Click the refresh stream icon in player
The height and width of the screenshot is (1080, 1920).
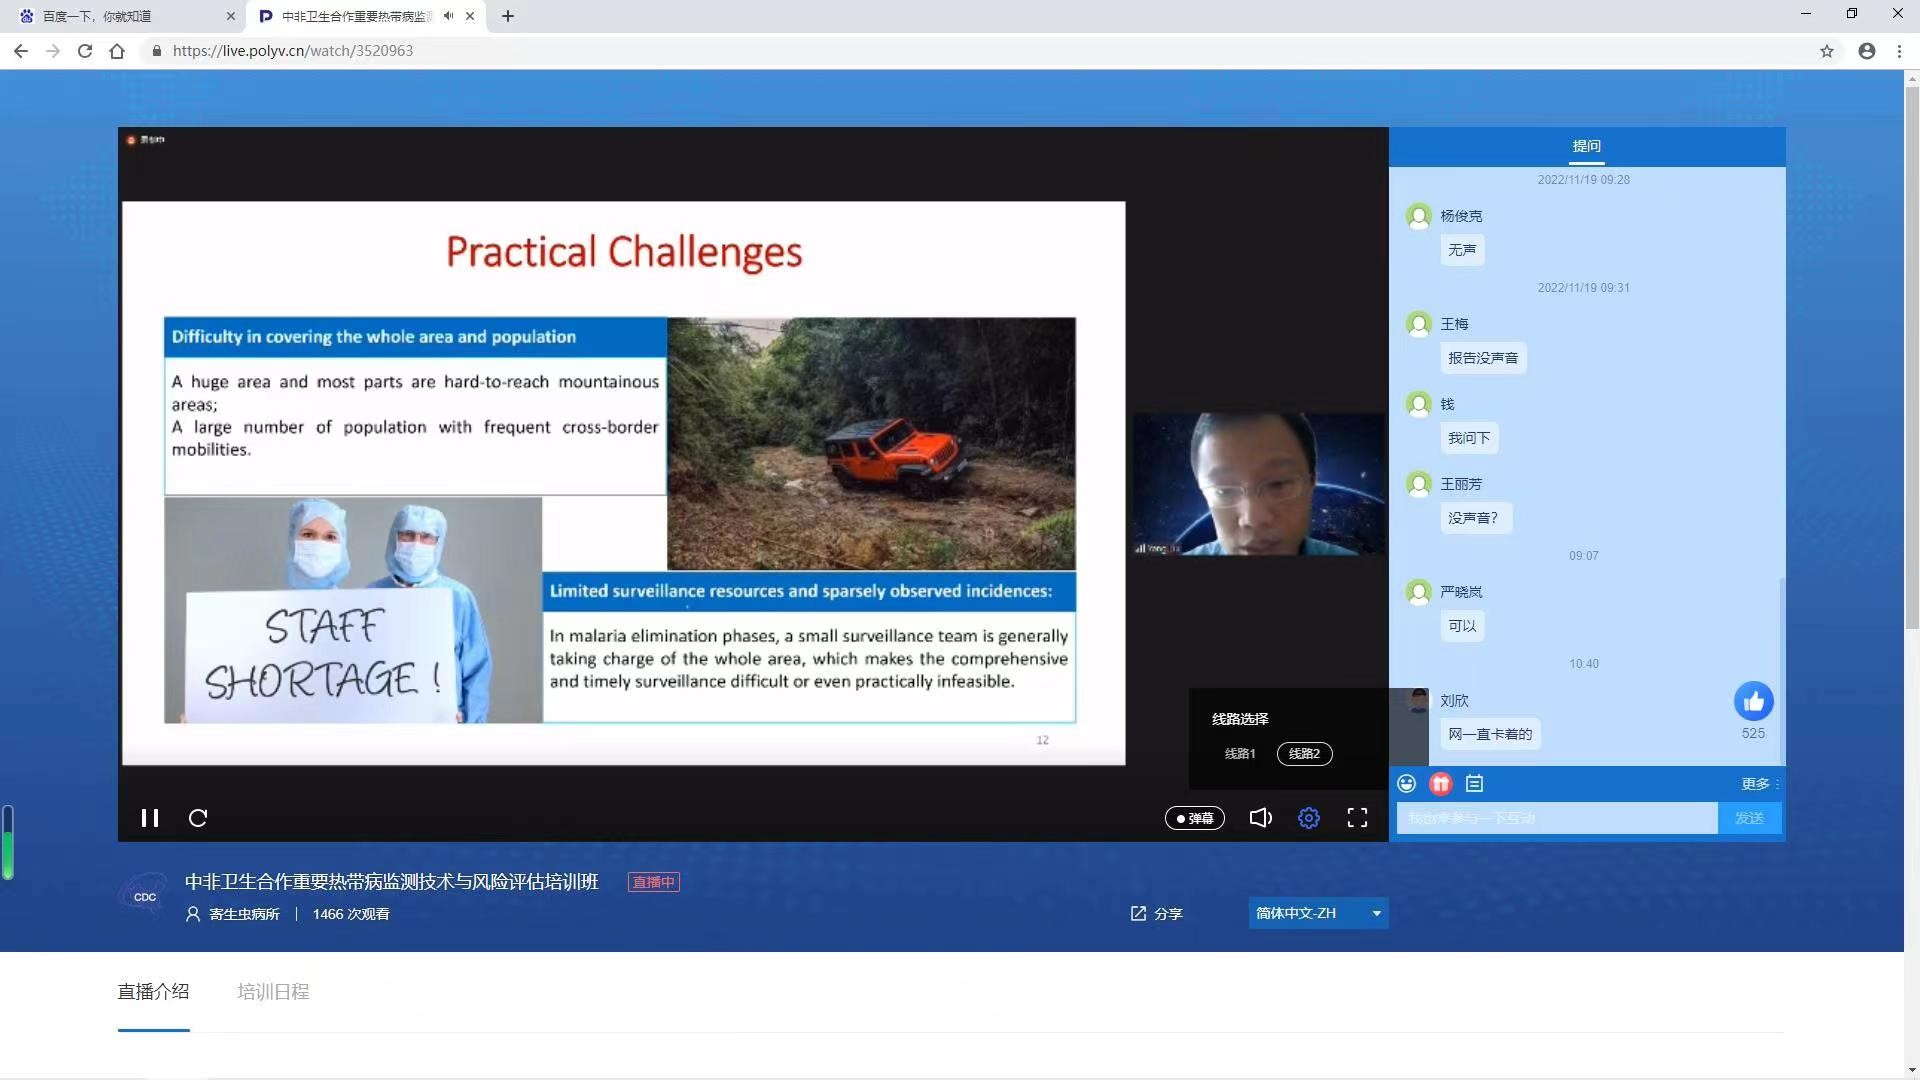pos(198,818)
